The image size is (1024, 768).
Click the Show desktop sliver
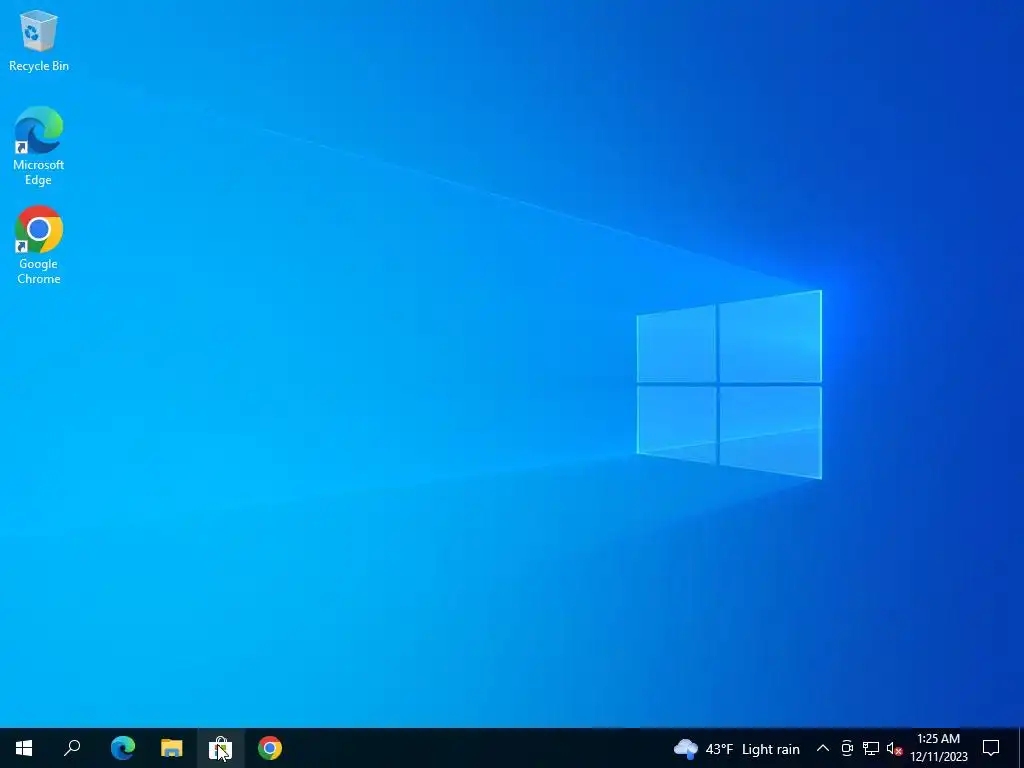pyautogui.click(x=1021, y=748)
